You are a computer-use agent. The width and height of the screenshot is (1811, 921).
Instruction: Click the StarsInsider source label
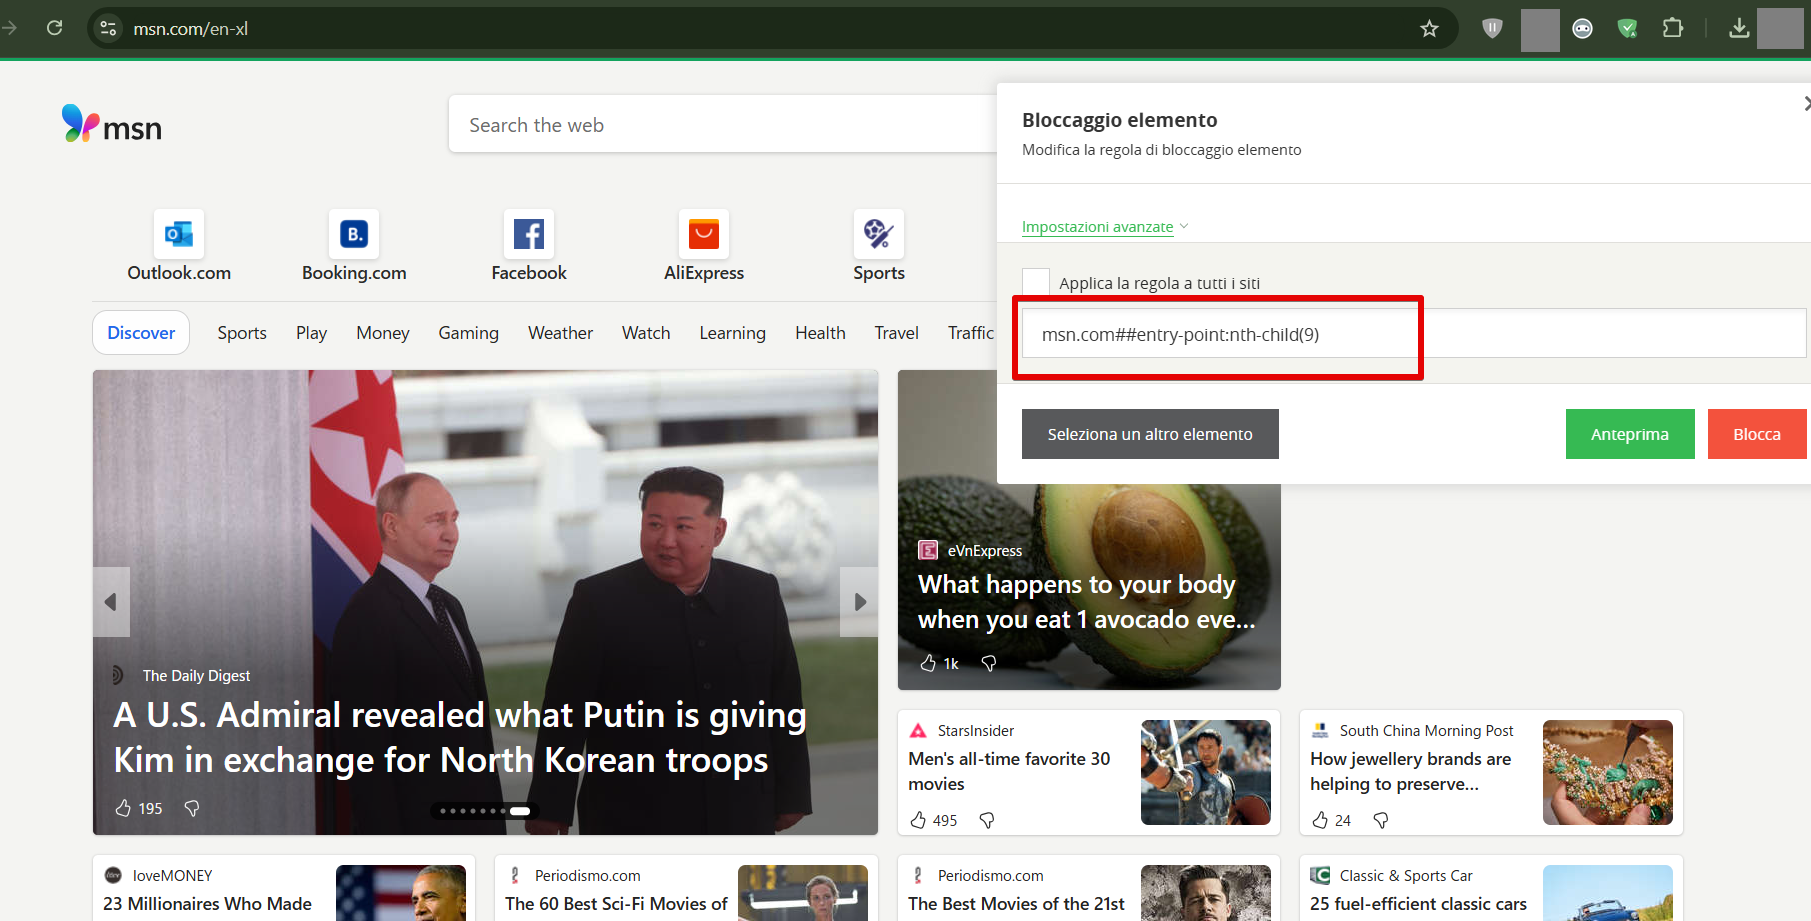point(976,731)
